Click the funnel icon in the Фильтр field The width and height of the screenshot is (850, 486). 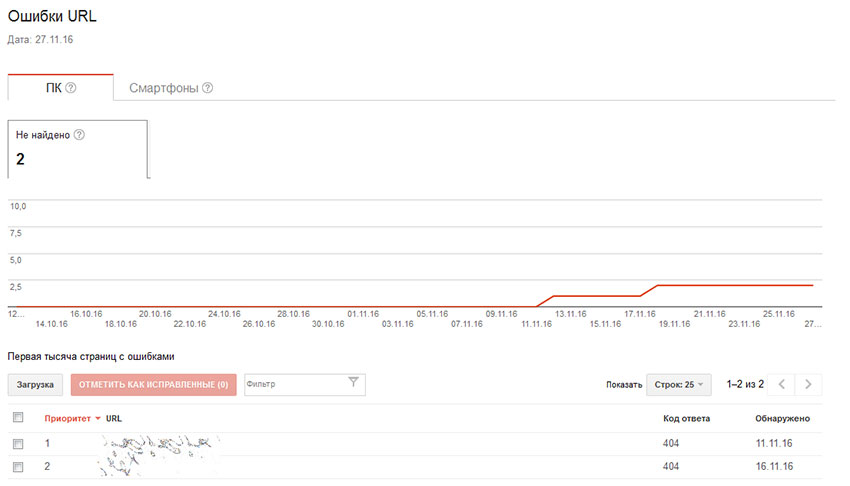tap(353, 383)
